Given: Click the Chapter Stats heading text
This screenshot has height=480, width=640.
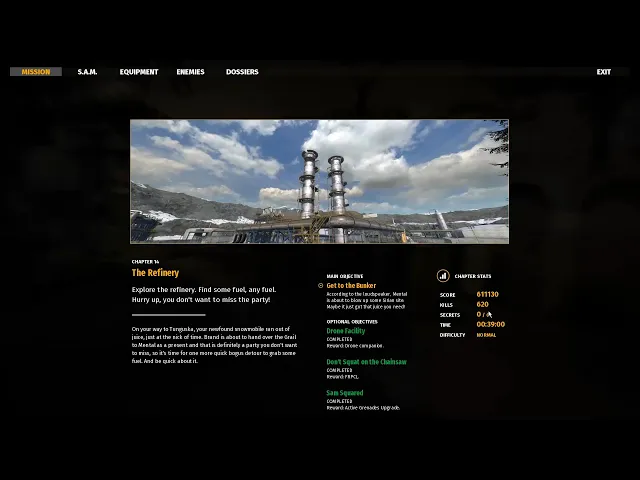Looking at the screenshot, I should click(x=473, y=276).
